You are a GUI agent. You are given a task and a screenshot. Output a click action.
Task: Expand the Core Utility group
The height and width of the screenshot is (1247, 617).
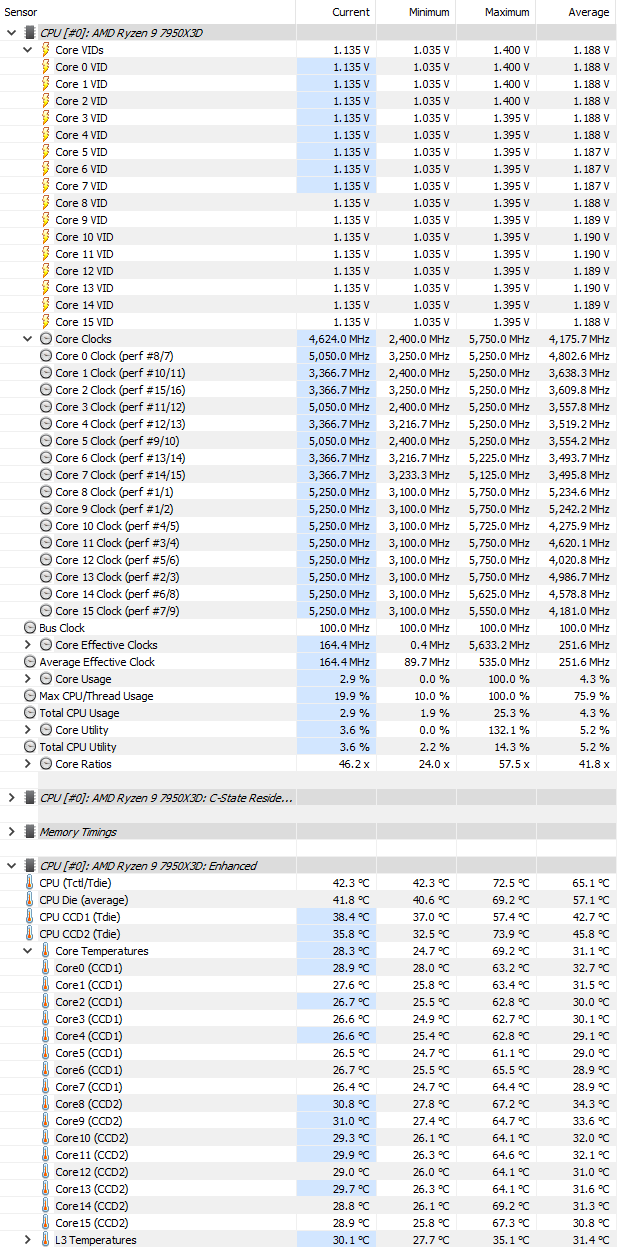pyautogui.click(x=27, y=730)
